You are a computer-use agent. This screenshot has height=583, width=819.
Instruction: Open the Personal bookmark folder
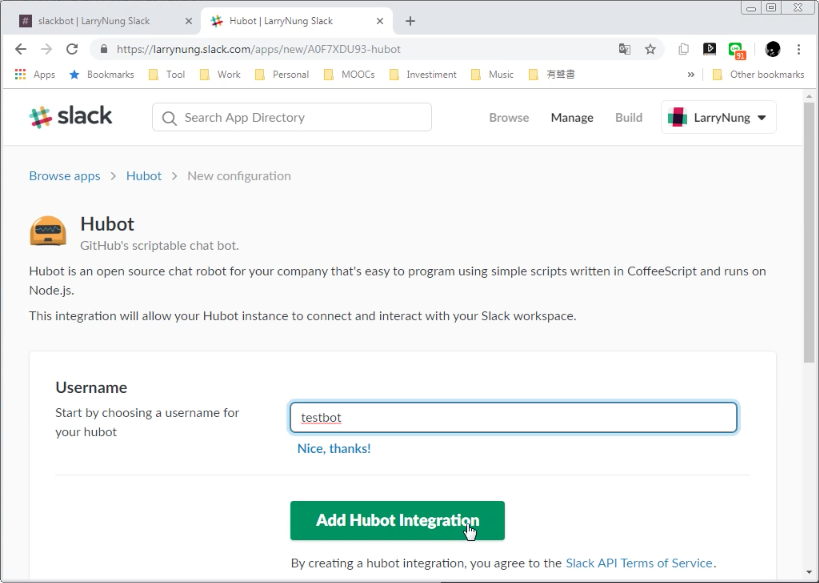(282, 74)
